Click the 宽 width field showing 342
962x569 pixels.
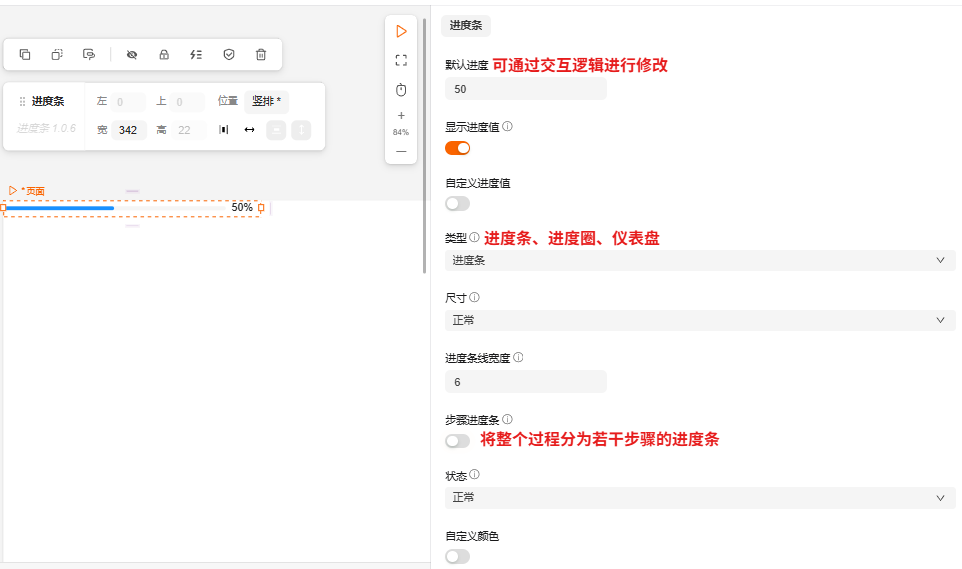pos(129,130)
